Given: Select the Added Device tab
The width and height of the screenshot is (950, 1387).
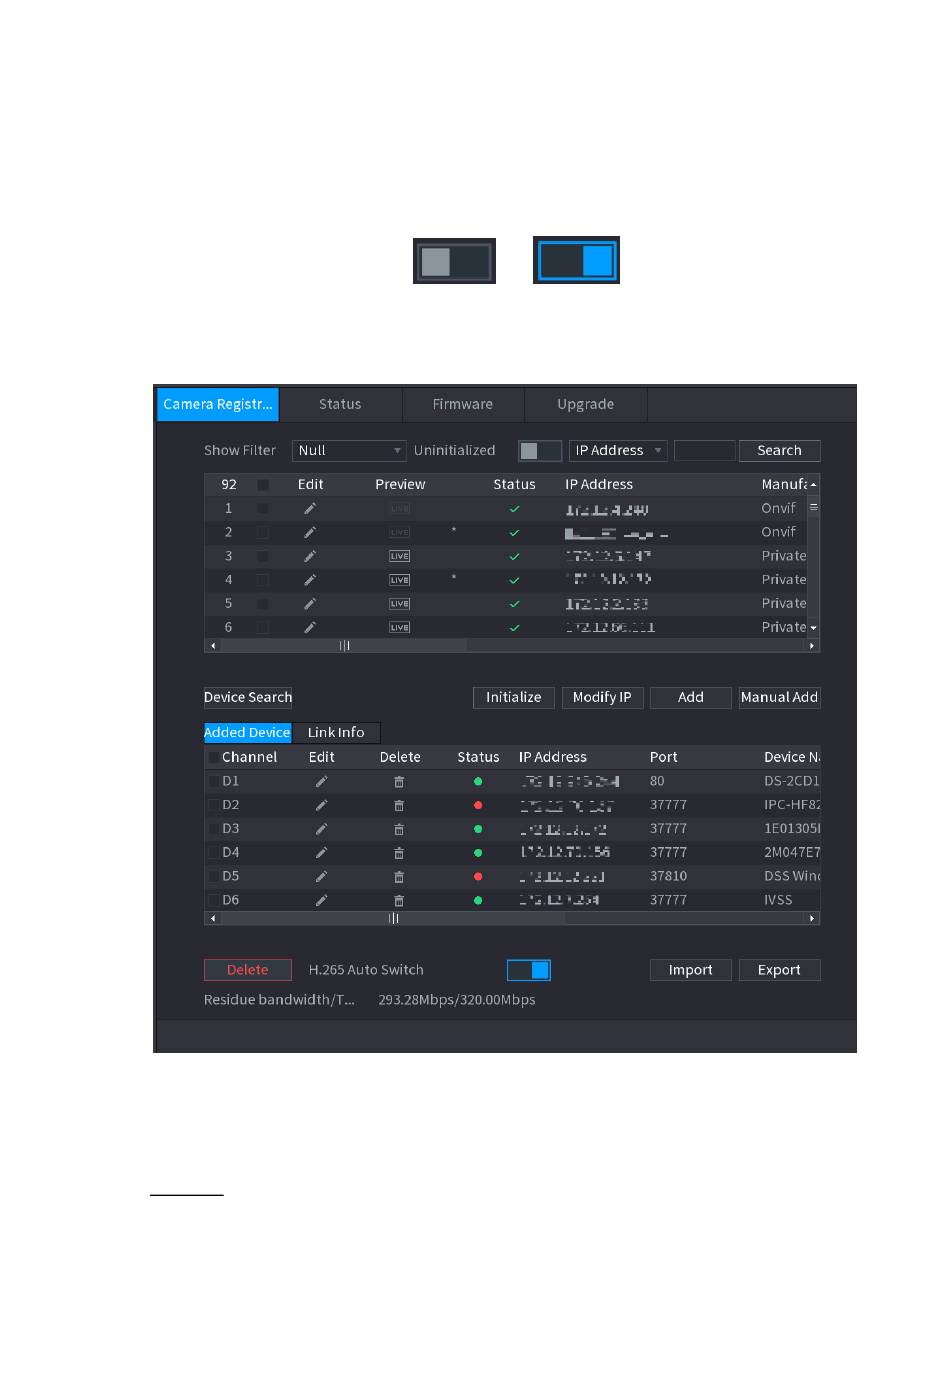Looking at the screenshot, I should coord(247,733).
